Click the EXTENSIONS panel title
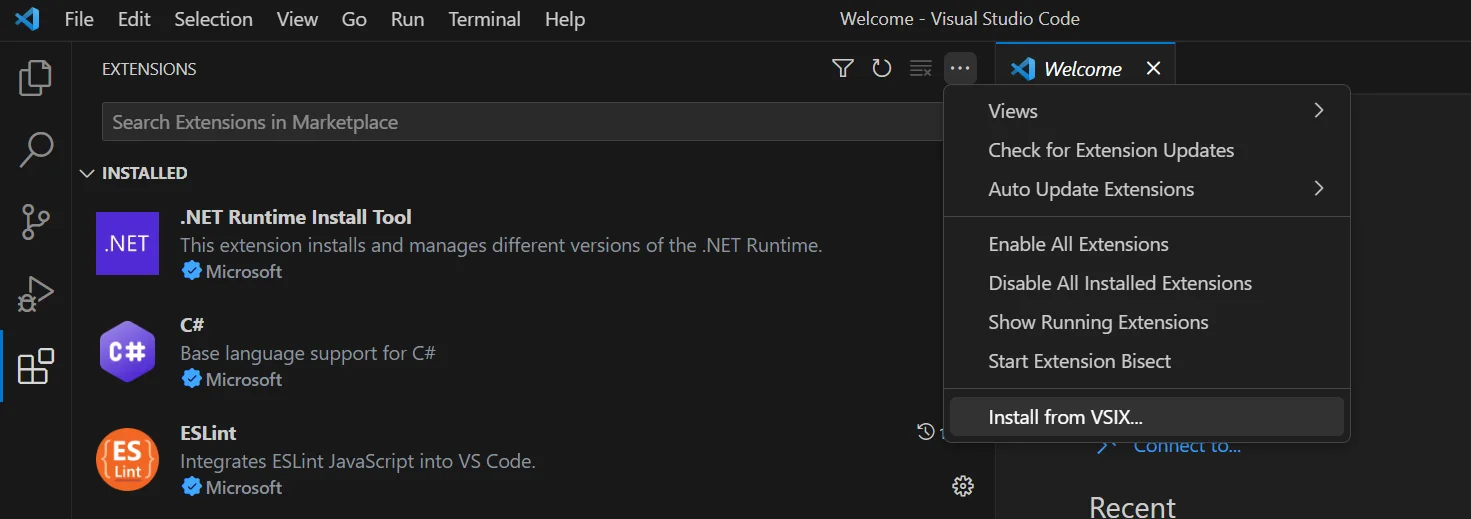1471x519 pixels. click(x=149, y=69)
